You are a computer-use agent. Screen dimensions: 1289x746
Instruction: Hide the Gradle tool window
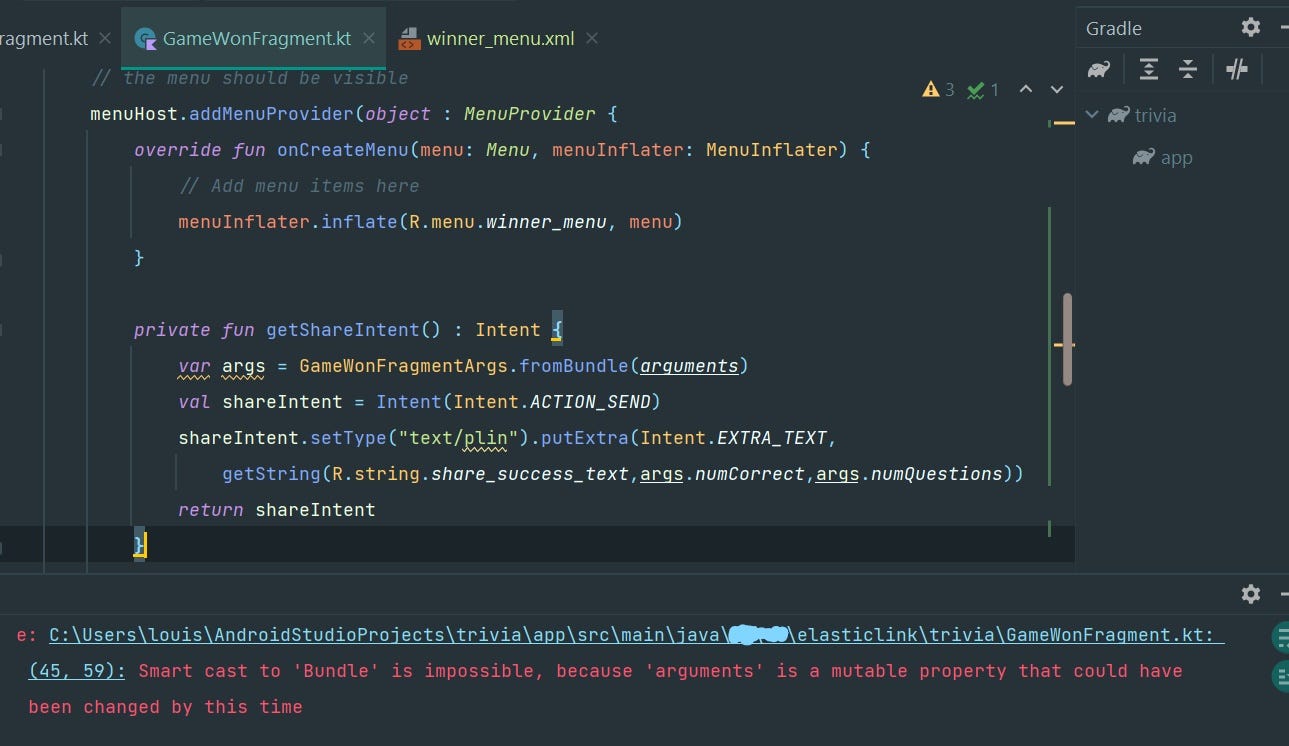click(x=1285, y=27)
